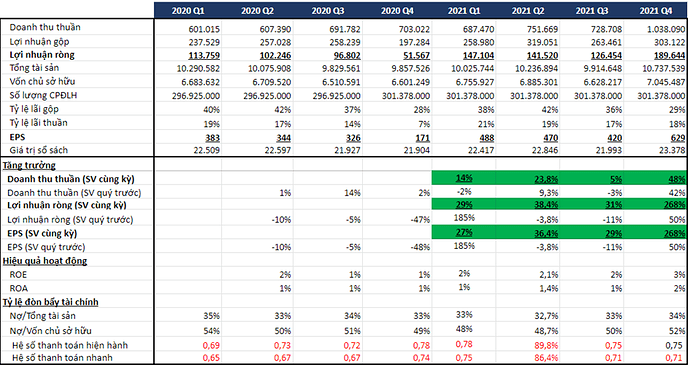Select the red quick ratio value 0,65
The image size is (690, 367).
pyautogui.click(x=211, y=358)
